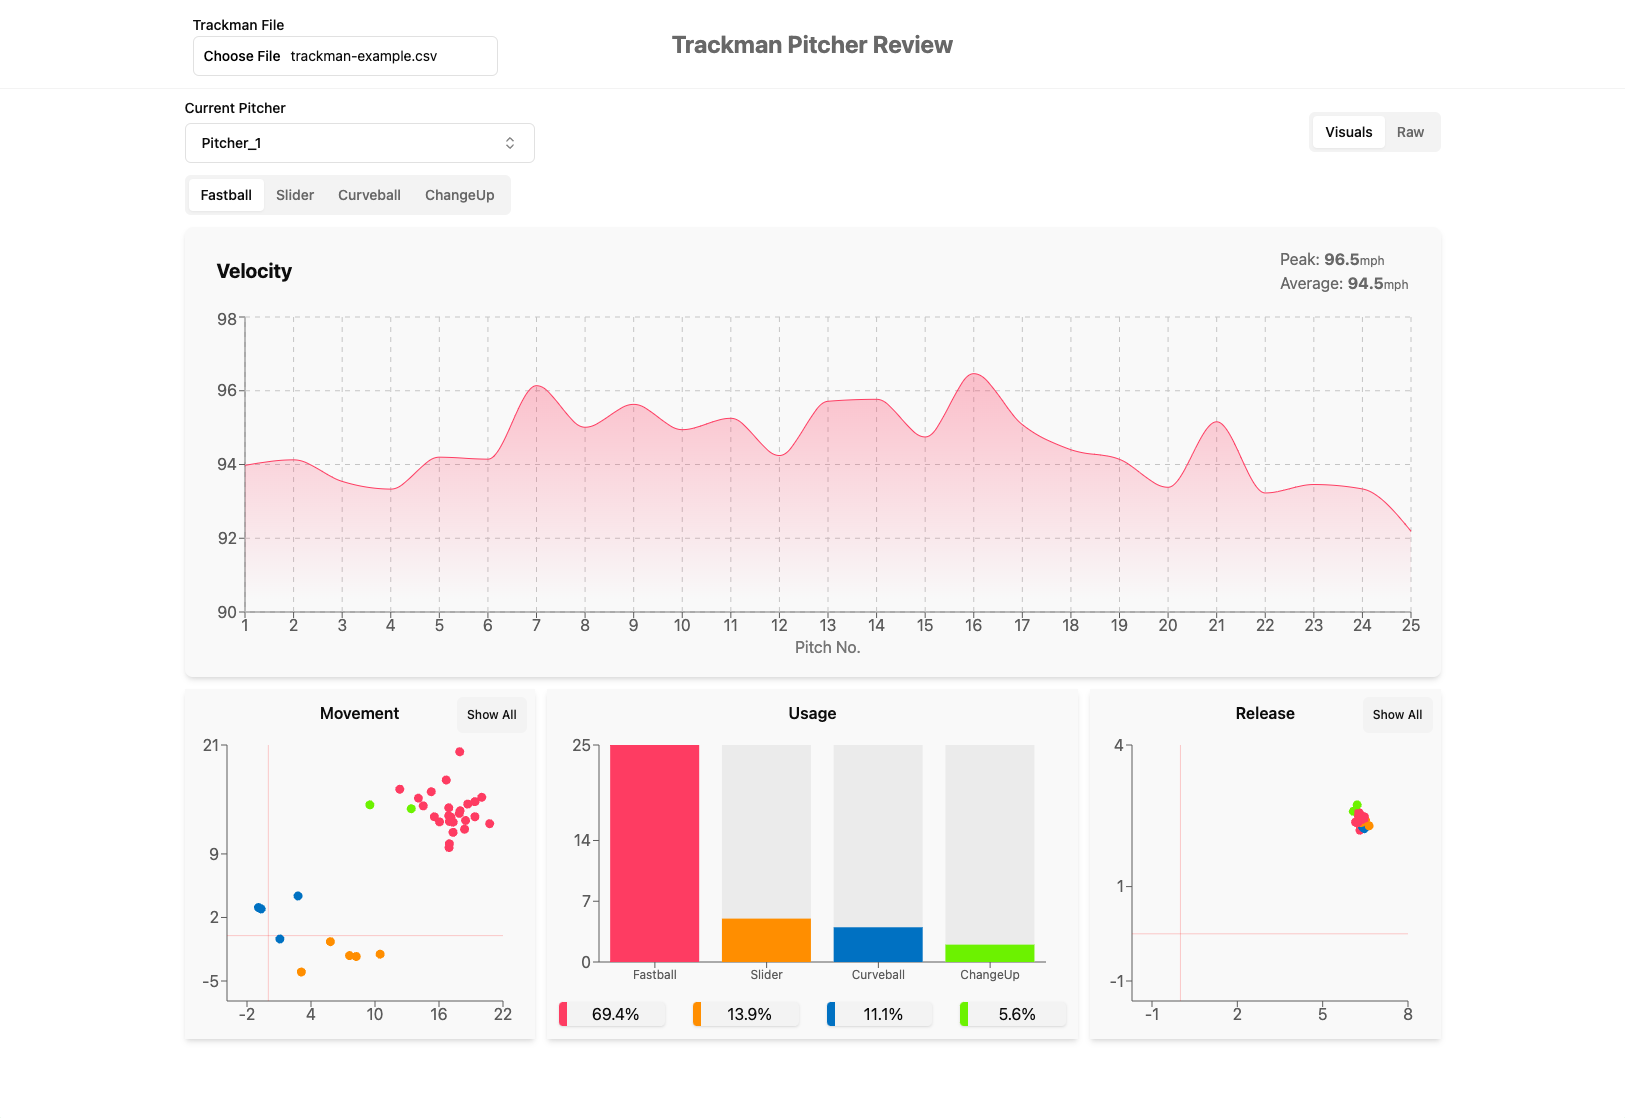This screenshot has height=1118, width=1625.
Task: Click the Trackman File label
Action: tap(238, 25)
